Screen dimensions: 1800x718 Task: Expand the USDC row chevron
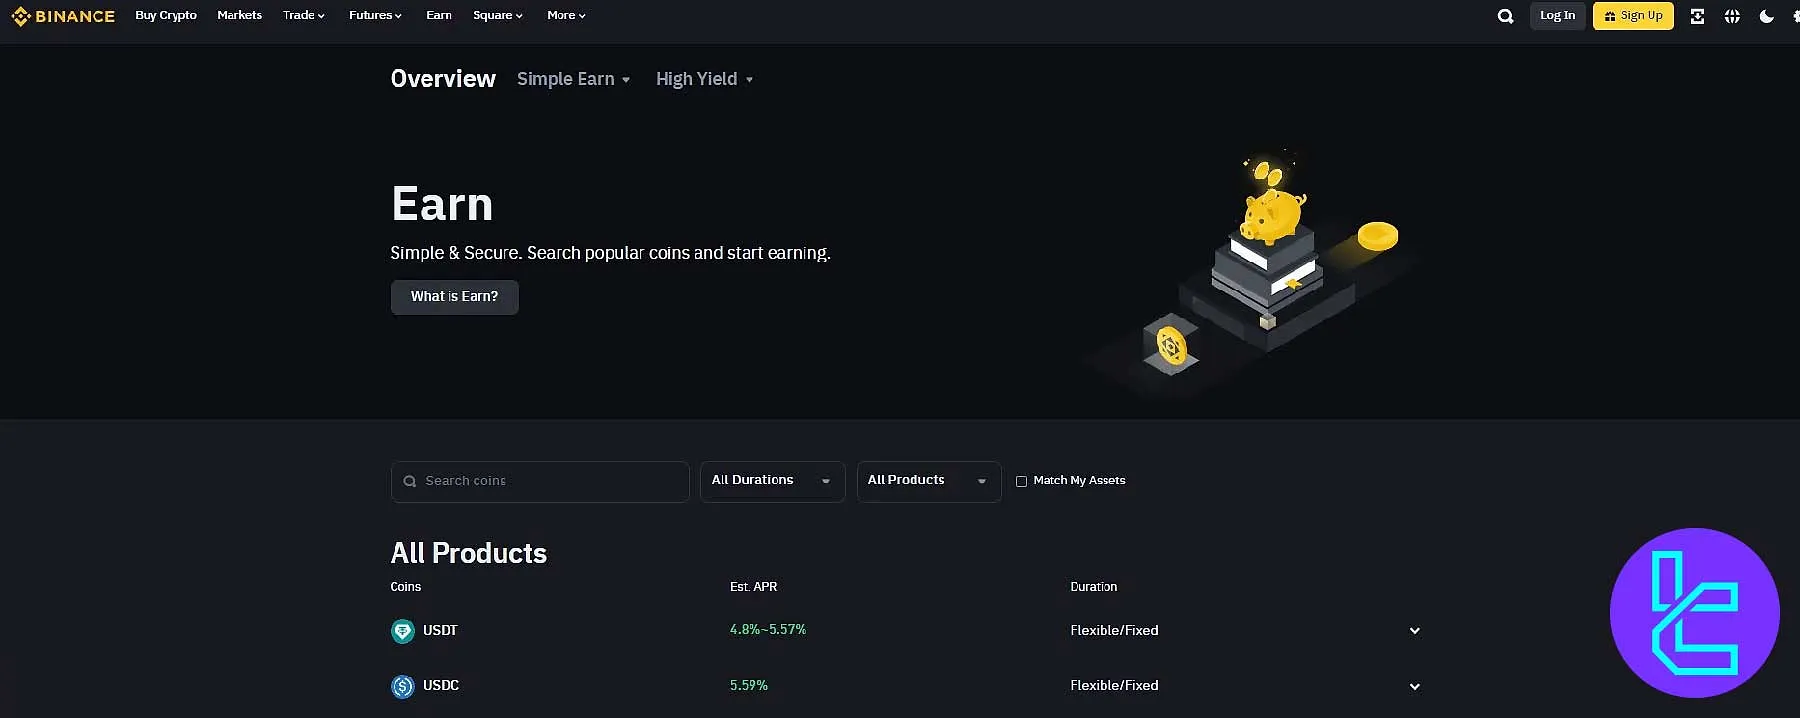point(1414,686)
